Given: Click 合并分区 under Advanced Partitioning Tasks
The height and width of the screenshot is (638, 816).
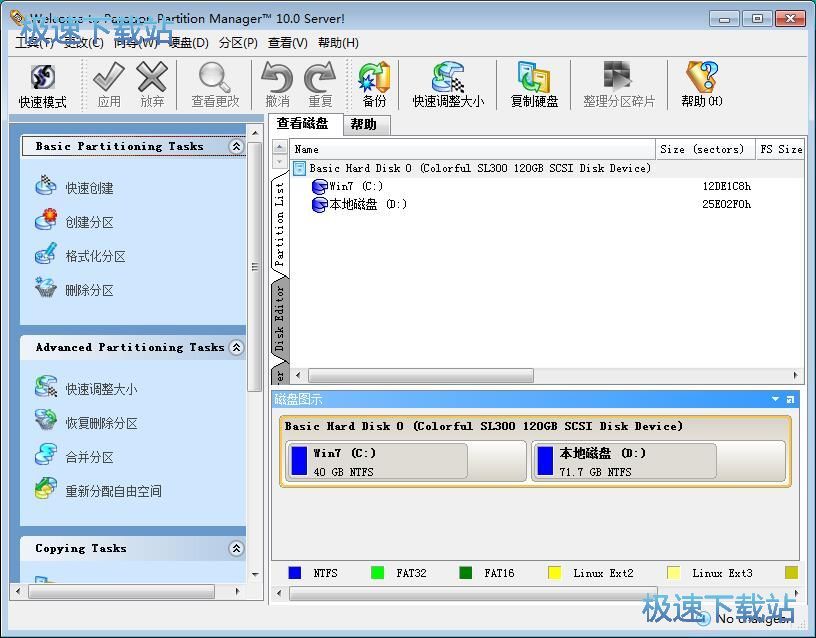Looking at the screenshot, I should coord(84,457).
